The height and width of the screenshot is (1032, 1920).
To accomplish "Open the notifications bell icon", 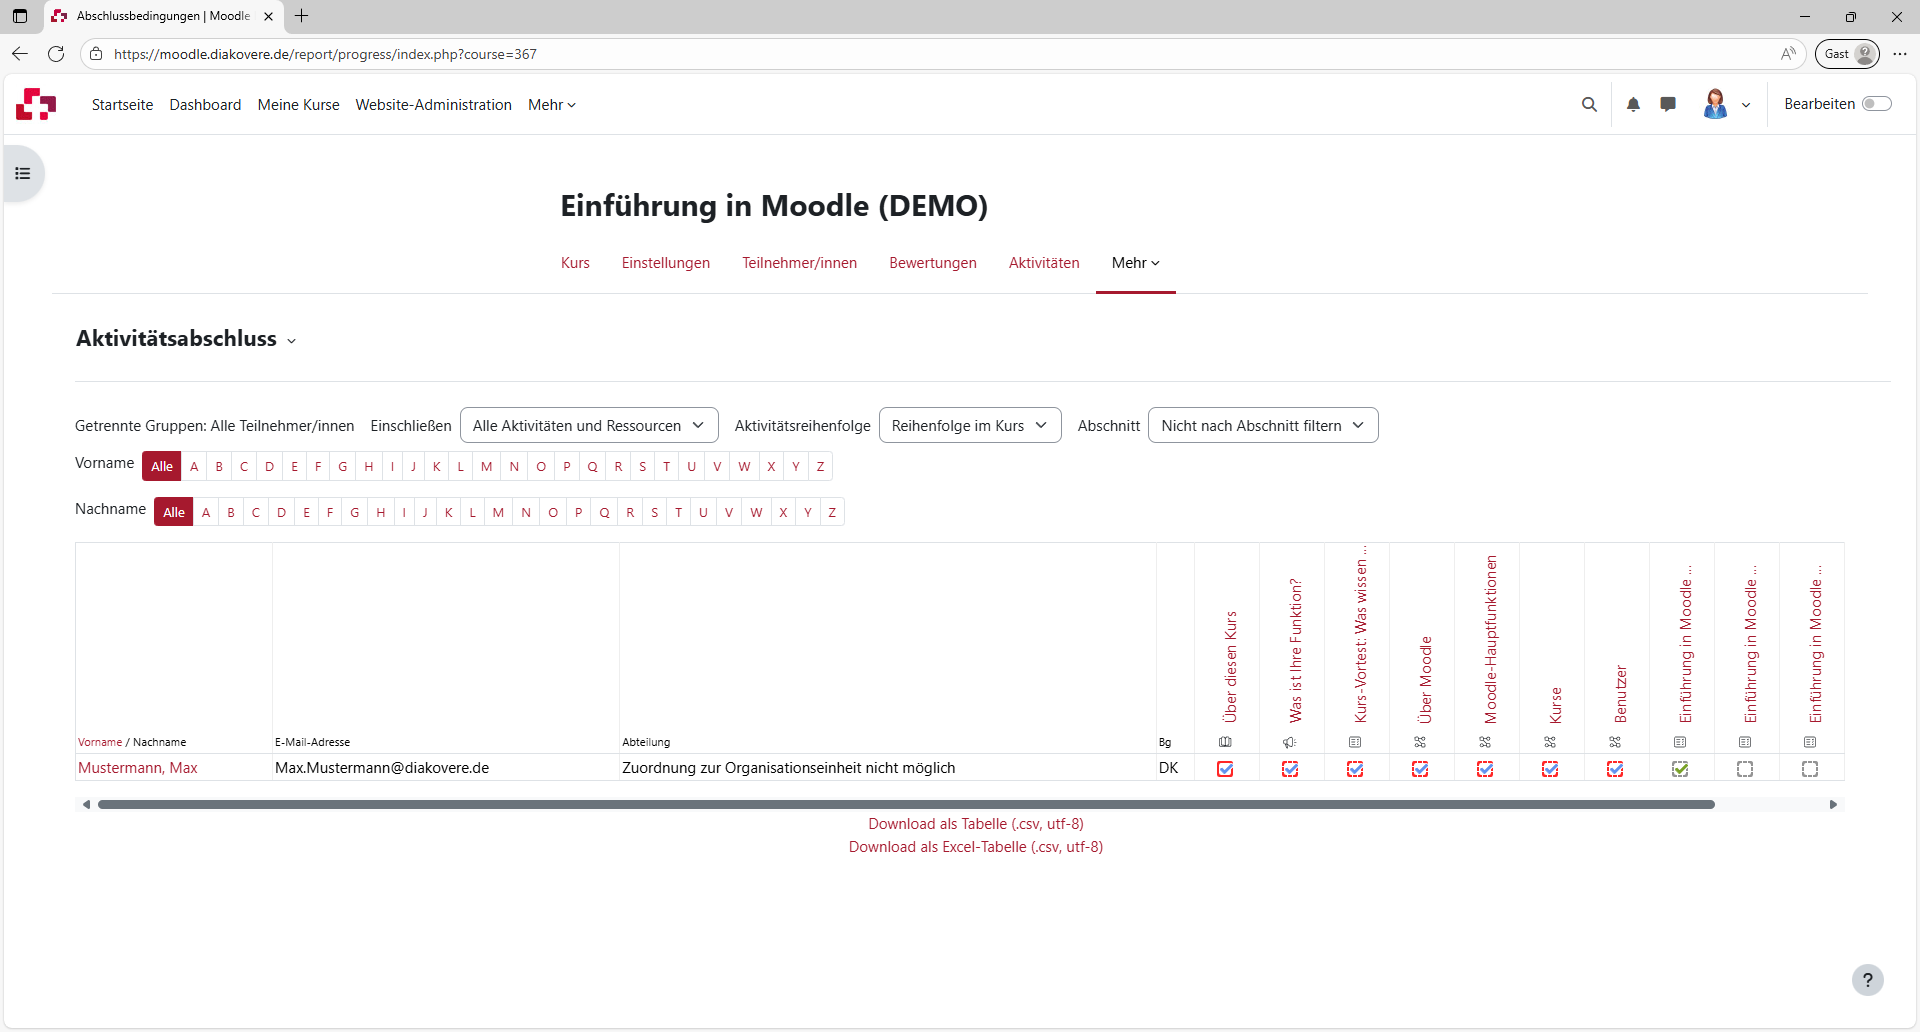I will (x=1632, y=104).
